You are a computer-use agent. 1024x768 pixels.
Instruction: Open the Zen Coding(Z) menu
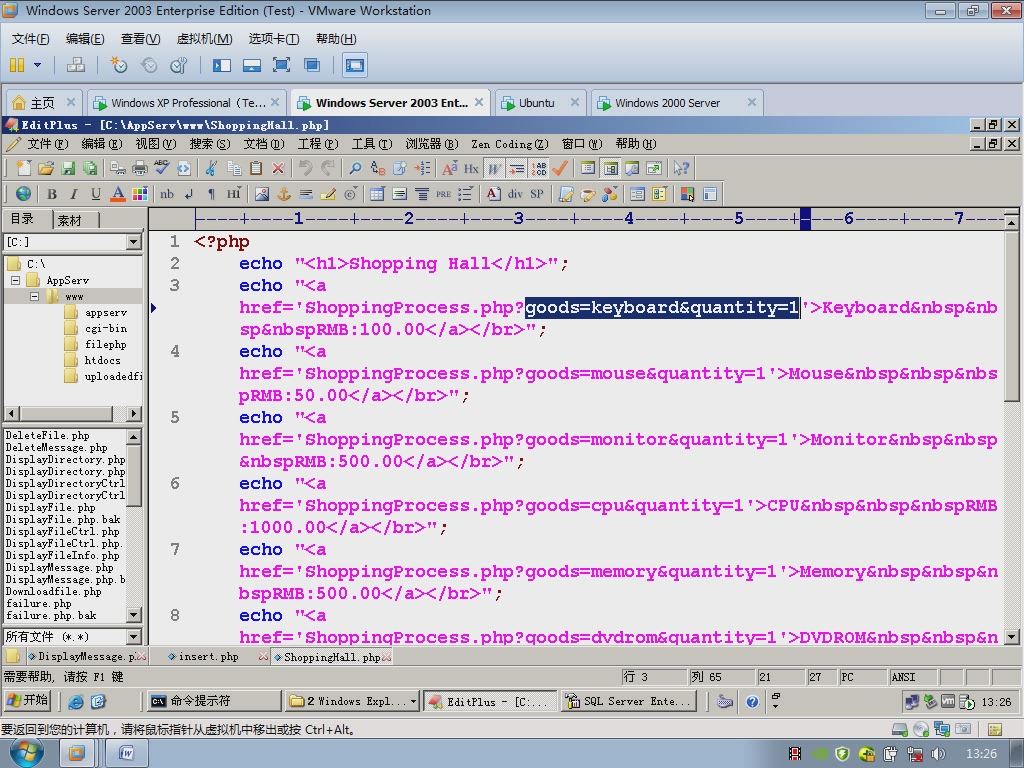click(x=510, y=144)
